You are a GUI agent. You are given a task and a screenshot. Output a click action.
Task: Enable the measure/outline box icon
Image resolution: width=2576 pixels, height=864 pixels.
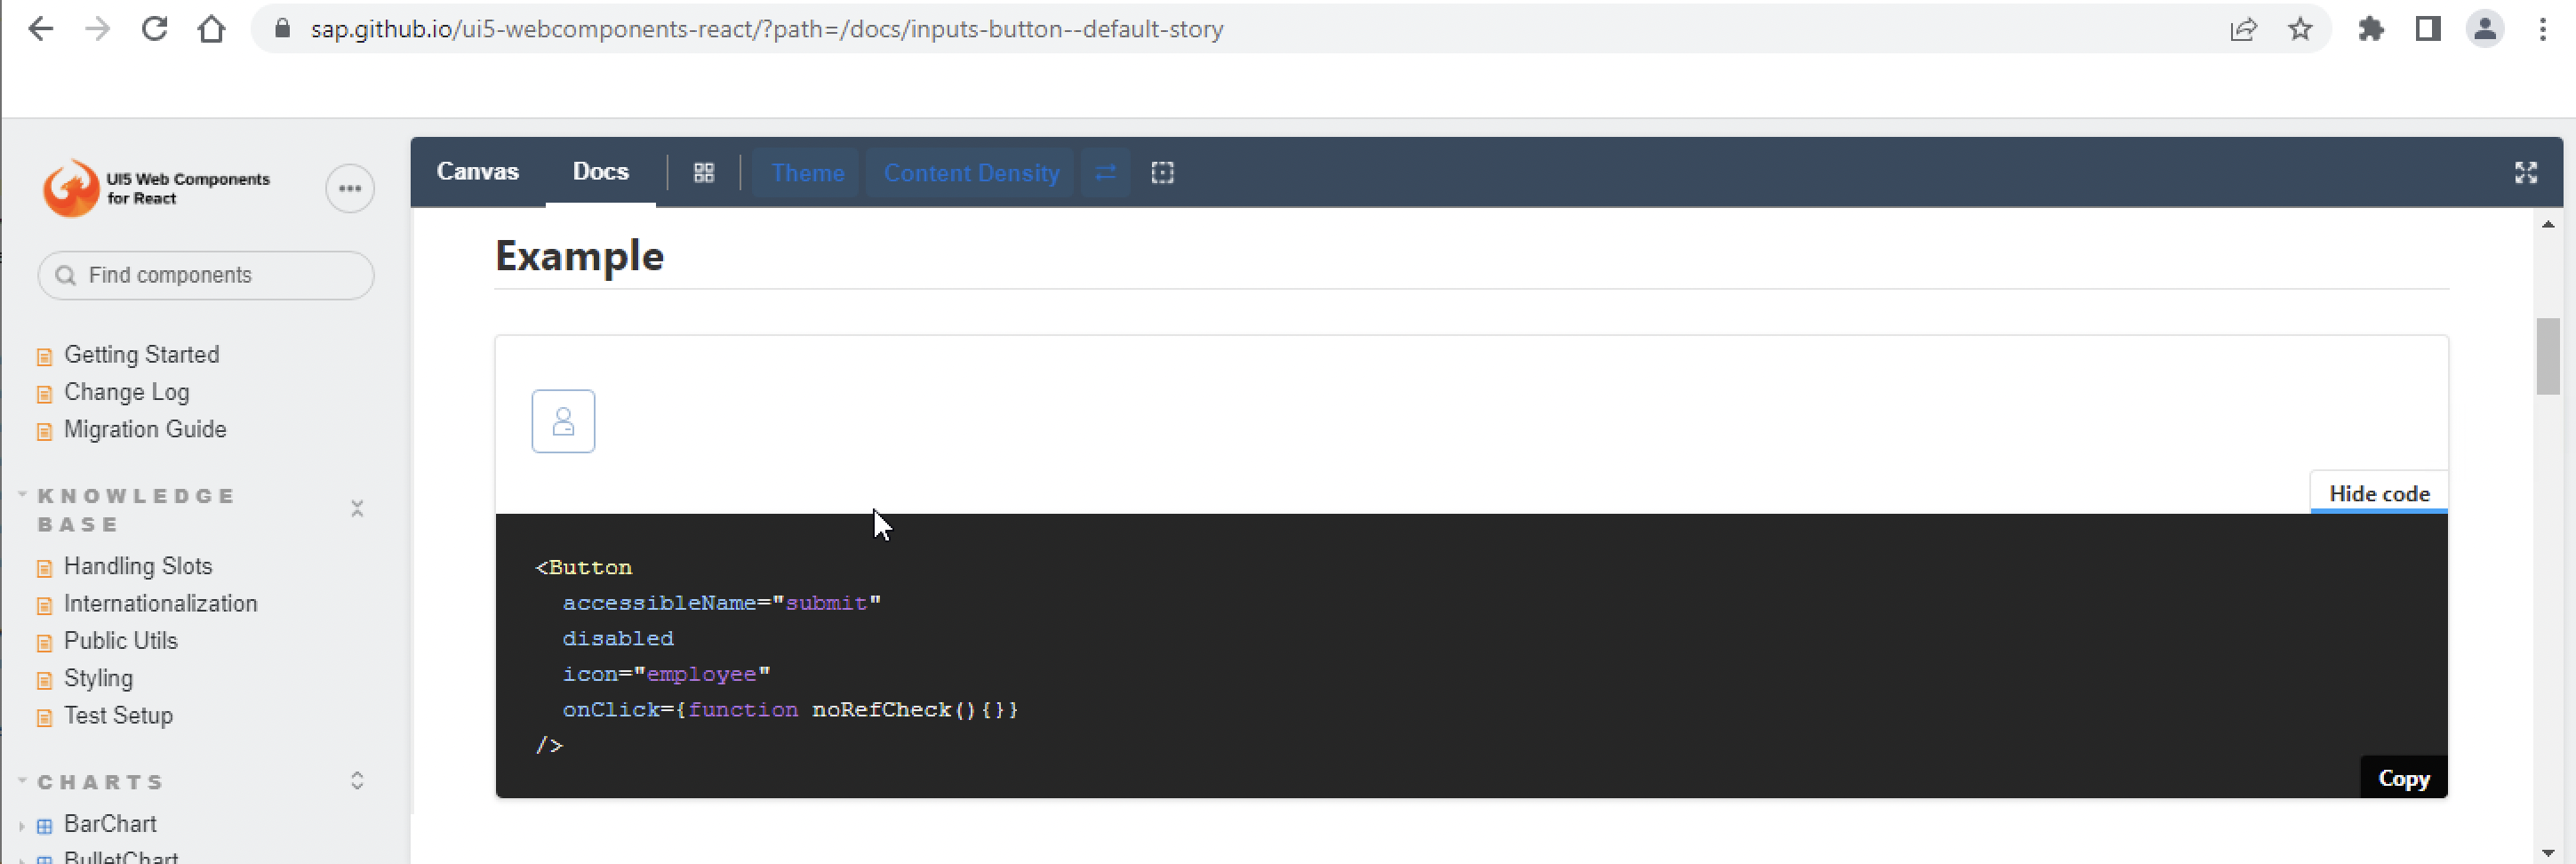click(x=1163, y=172)
